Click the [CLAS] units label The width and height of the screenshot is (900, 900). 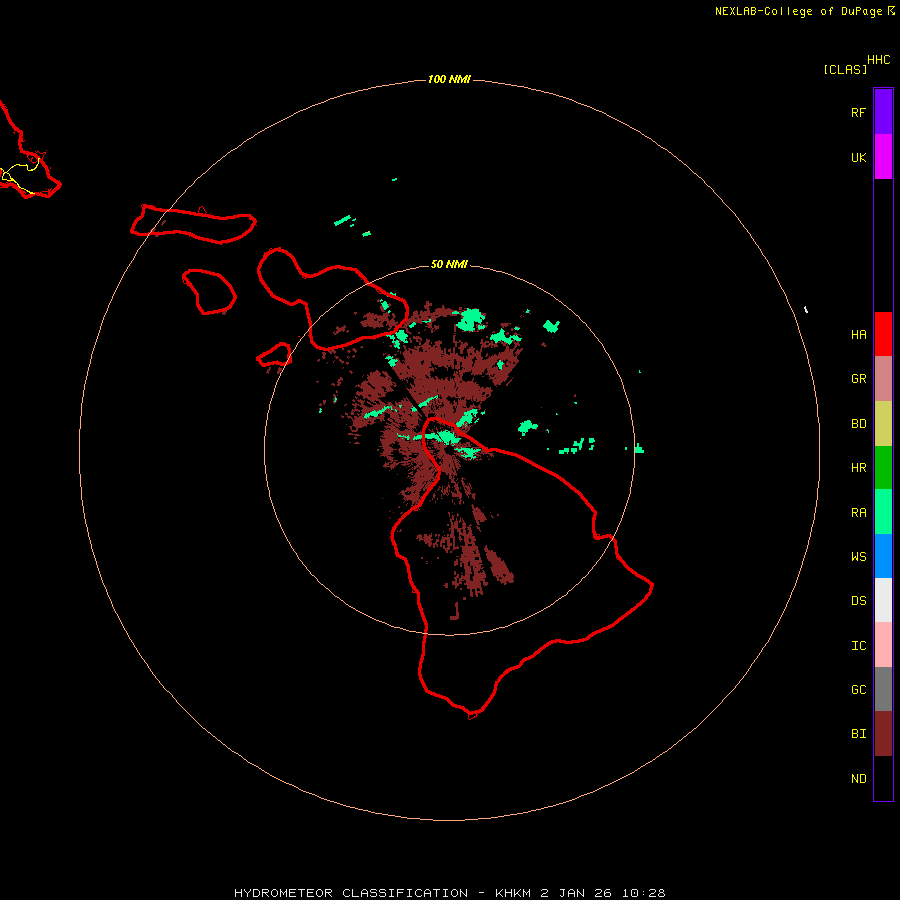845,69
